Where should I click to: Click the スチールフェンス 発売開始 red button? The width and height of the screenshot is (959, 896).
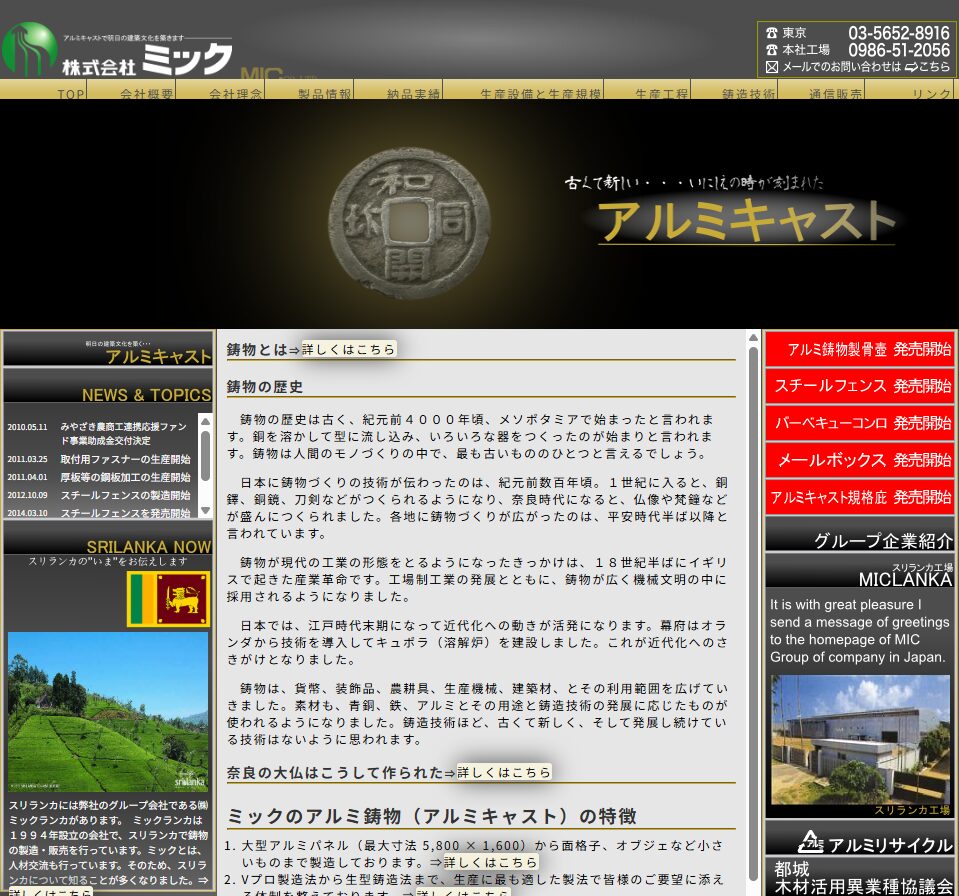click(x=859, y=386)
